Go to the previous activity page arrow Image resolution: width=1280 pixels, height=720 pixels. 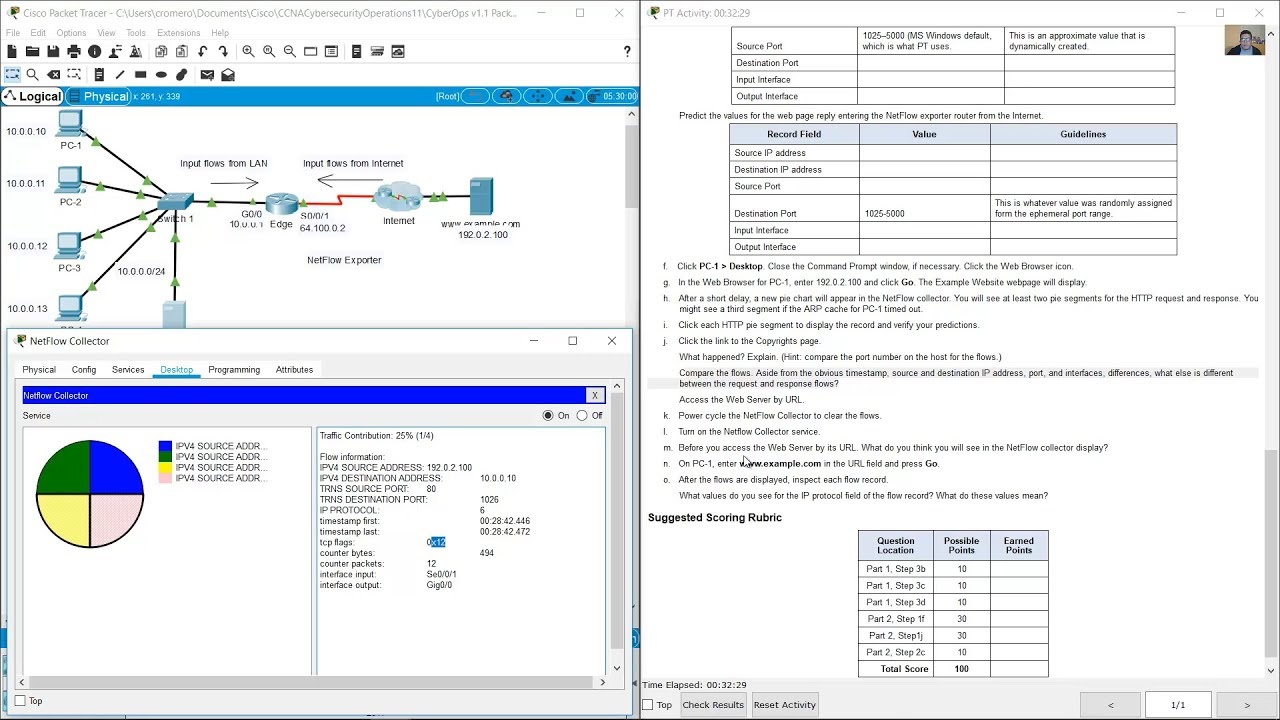coord(1110,705)
